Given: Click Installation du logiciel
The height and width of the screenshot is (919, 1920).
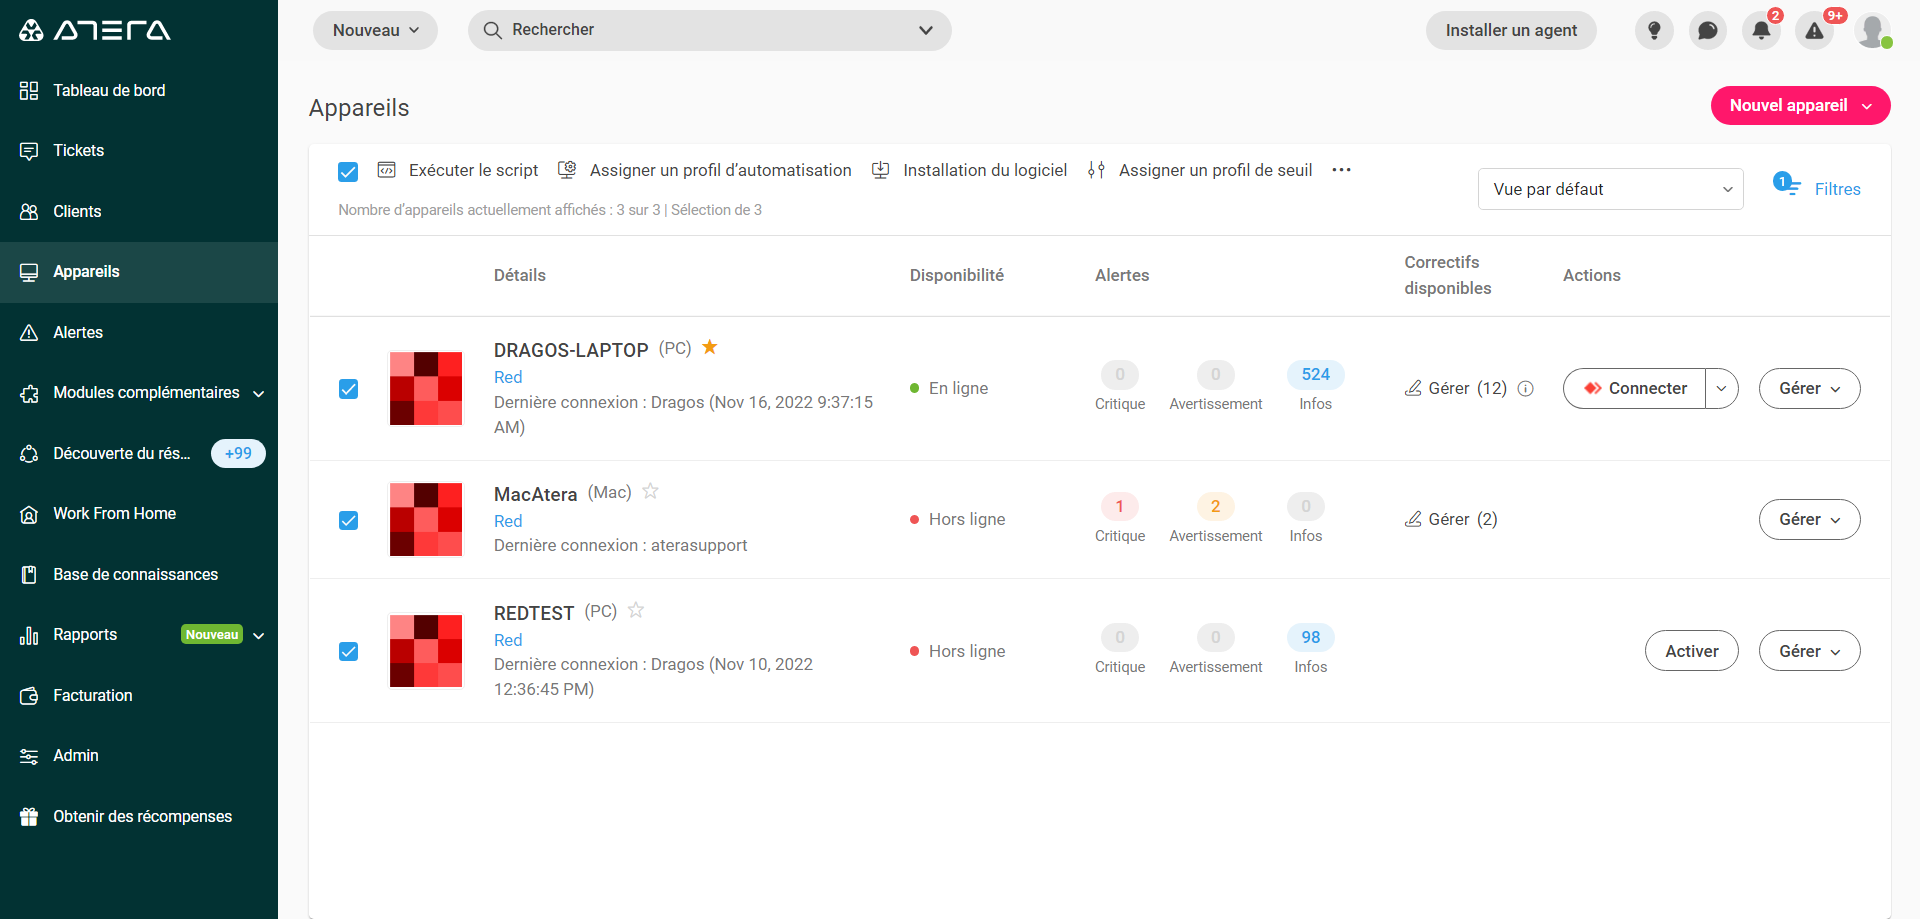Looking at the screenshot, I should pyautogui.click(x=969, y=171).
